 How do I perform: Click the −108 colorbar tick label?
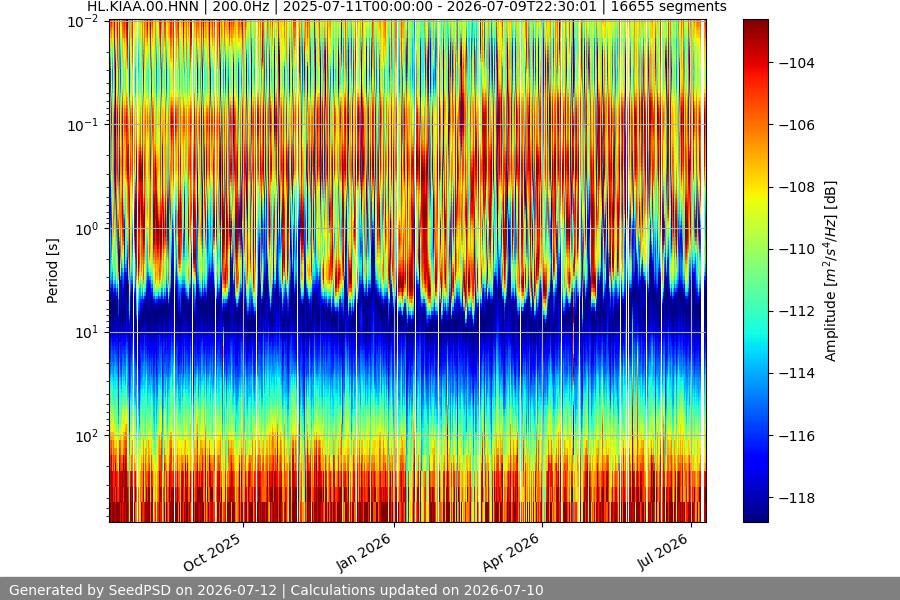click(x=797, y=187)
